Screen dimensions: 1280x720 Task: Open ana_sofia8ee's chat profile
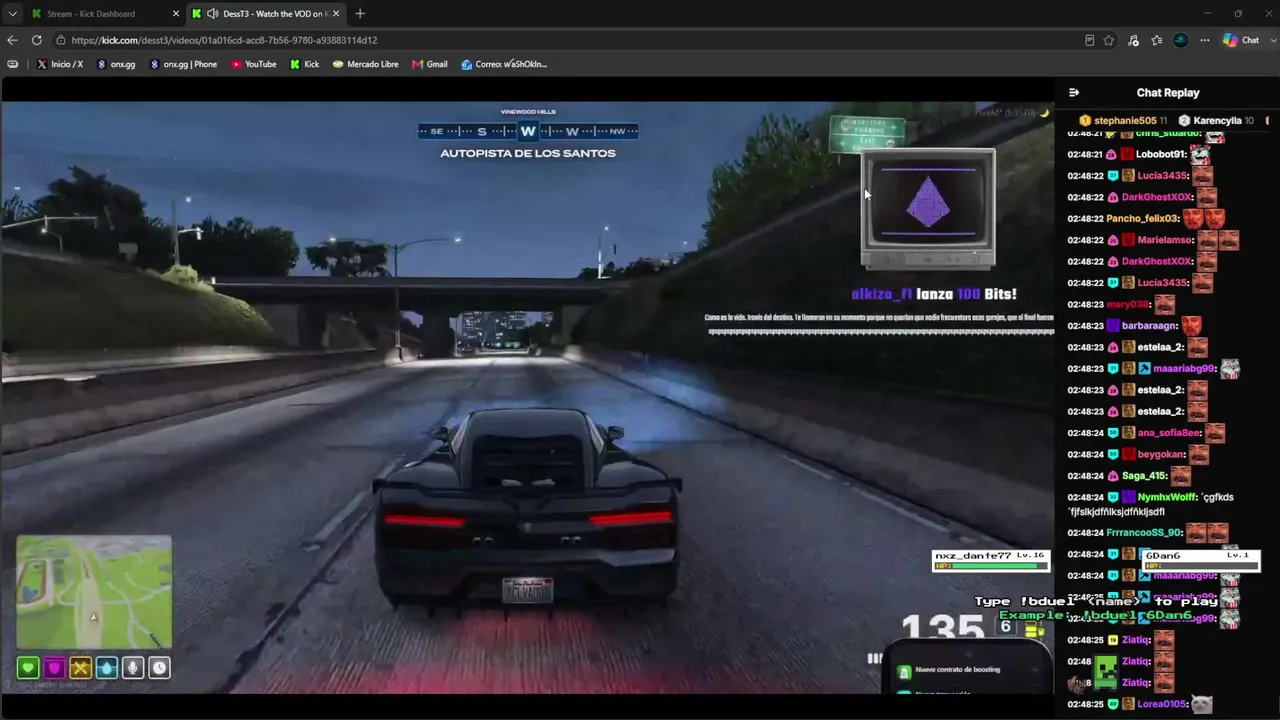[1169, 433]
